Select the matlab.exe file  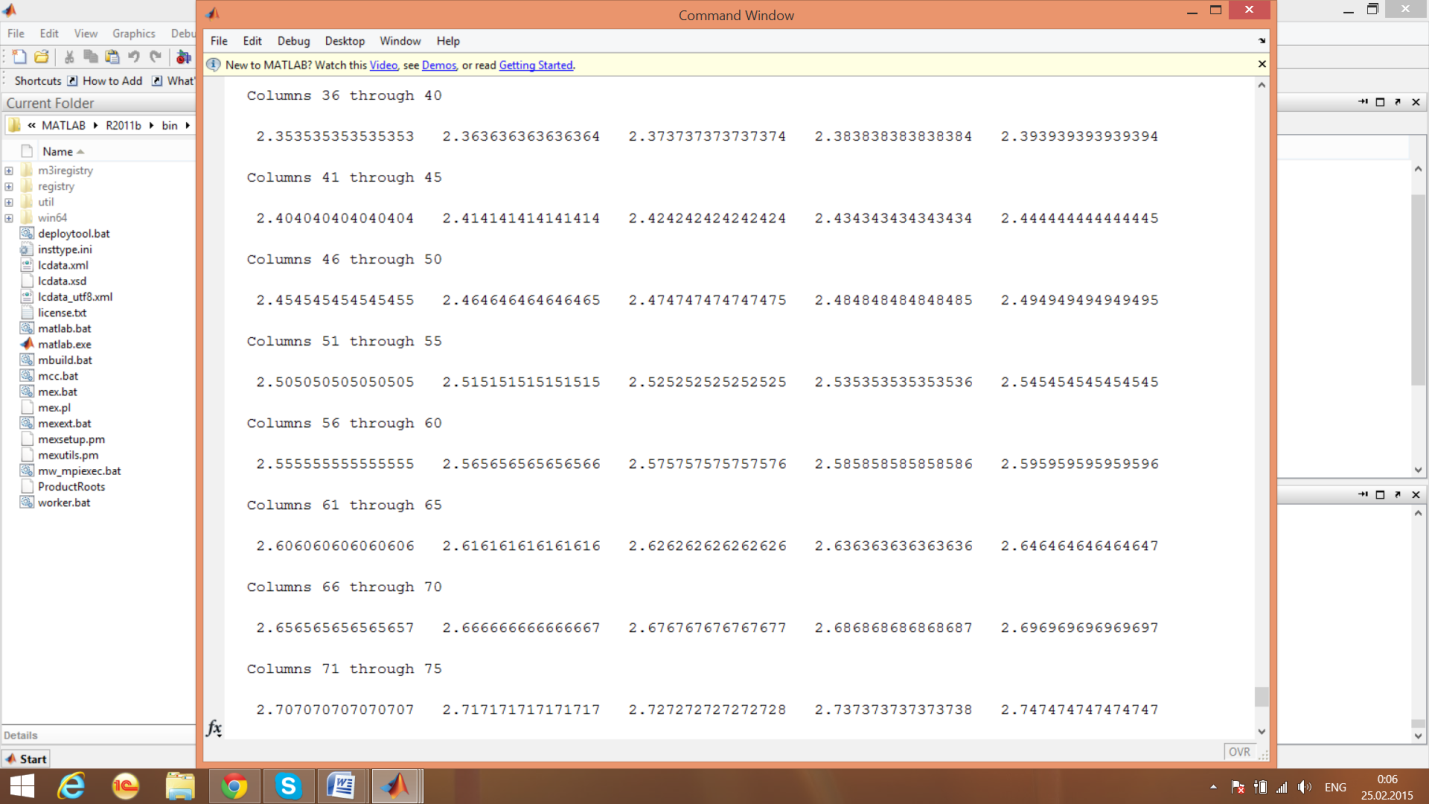coord(64,344)
